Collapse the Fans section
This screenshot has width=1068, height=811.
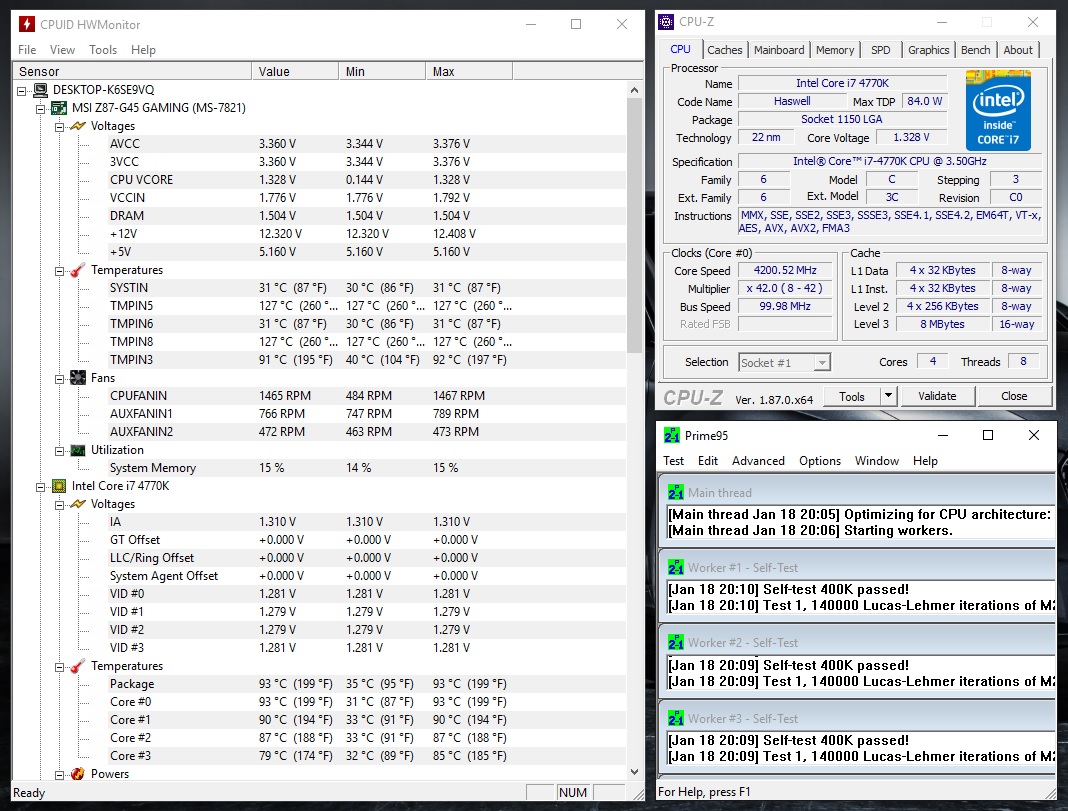[x=60, y=379]
